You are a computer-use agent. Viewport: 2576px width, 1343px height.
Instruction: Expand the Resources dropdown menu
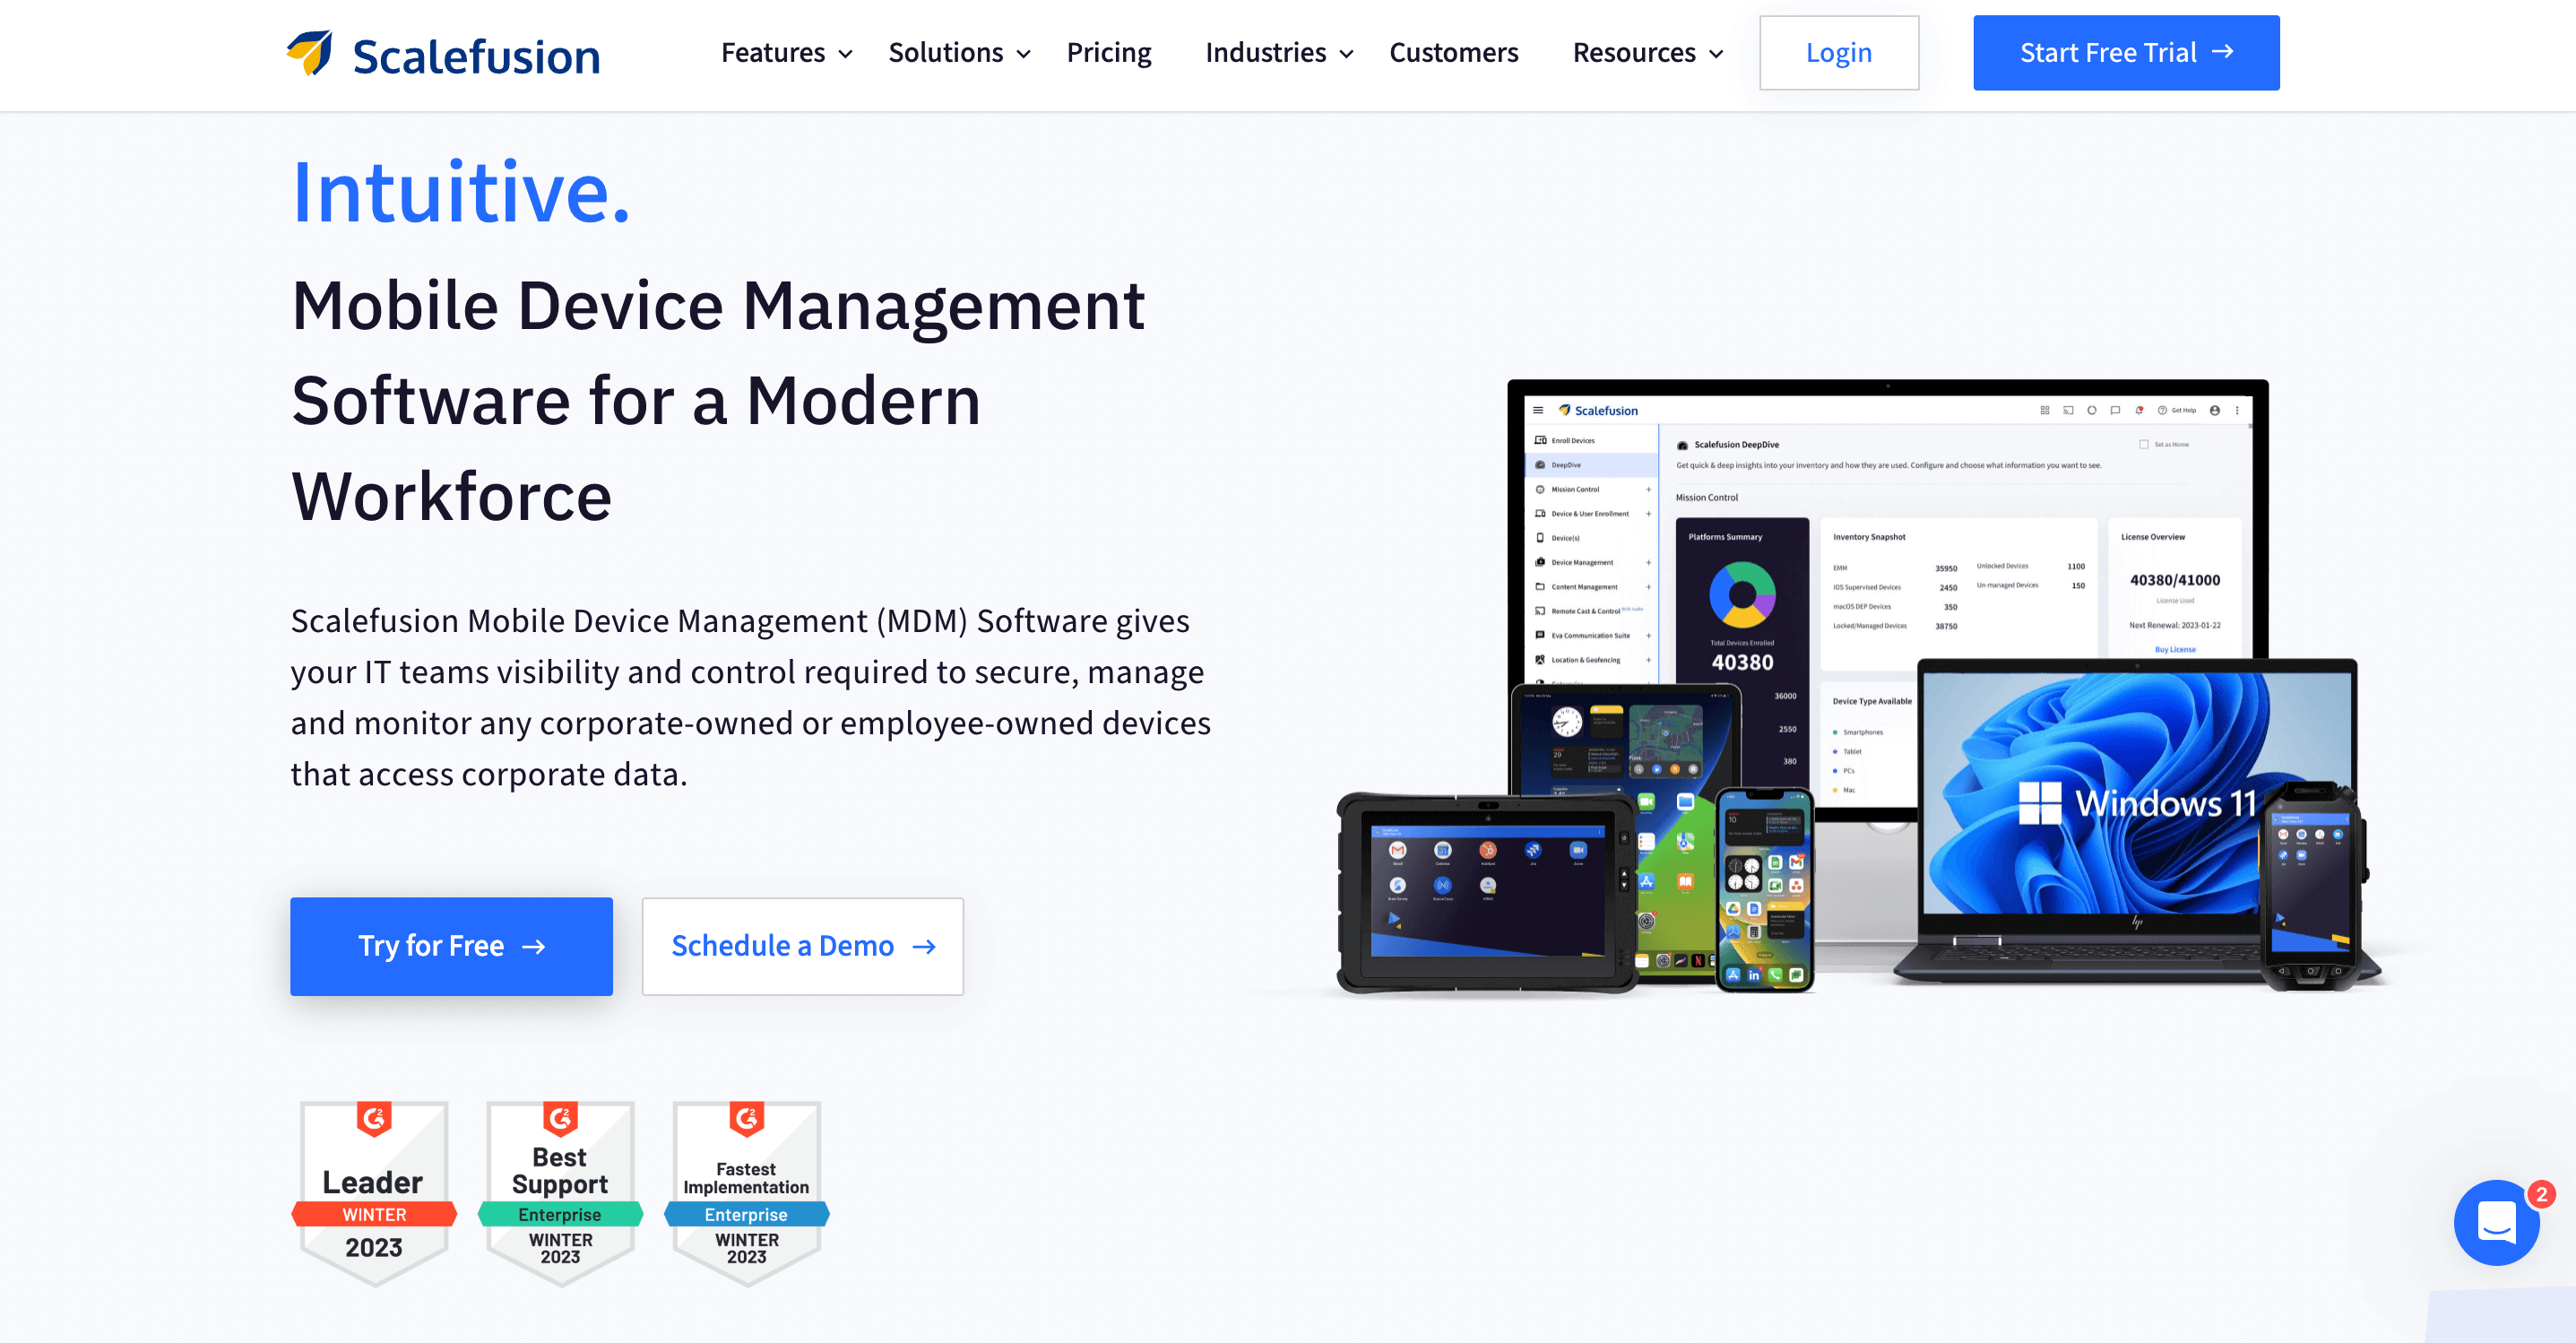pos(1648,53)
